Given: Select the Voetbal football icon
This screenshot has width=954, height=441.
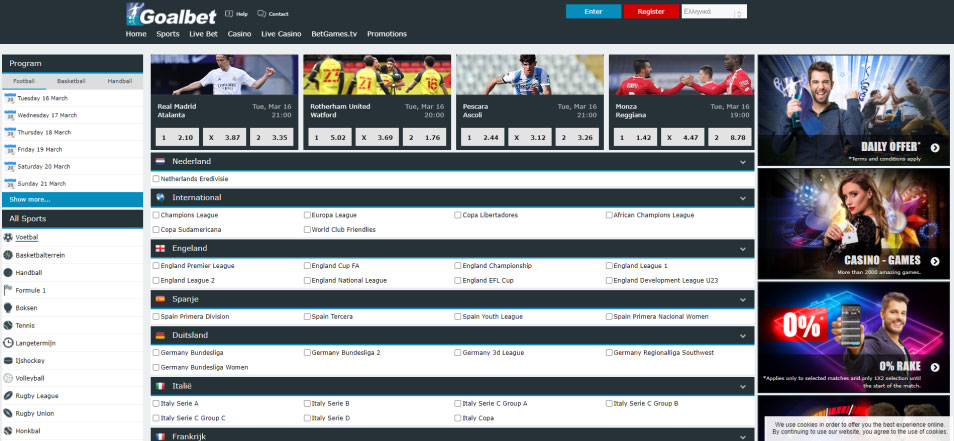Looking at the screenshot, I should click(x=8, y=237).
